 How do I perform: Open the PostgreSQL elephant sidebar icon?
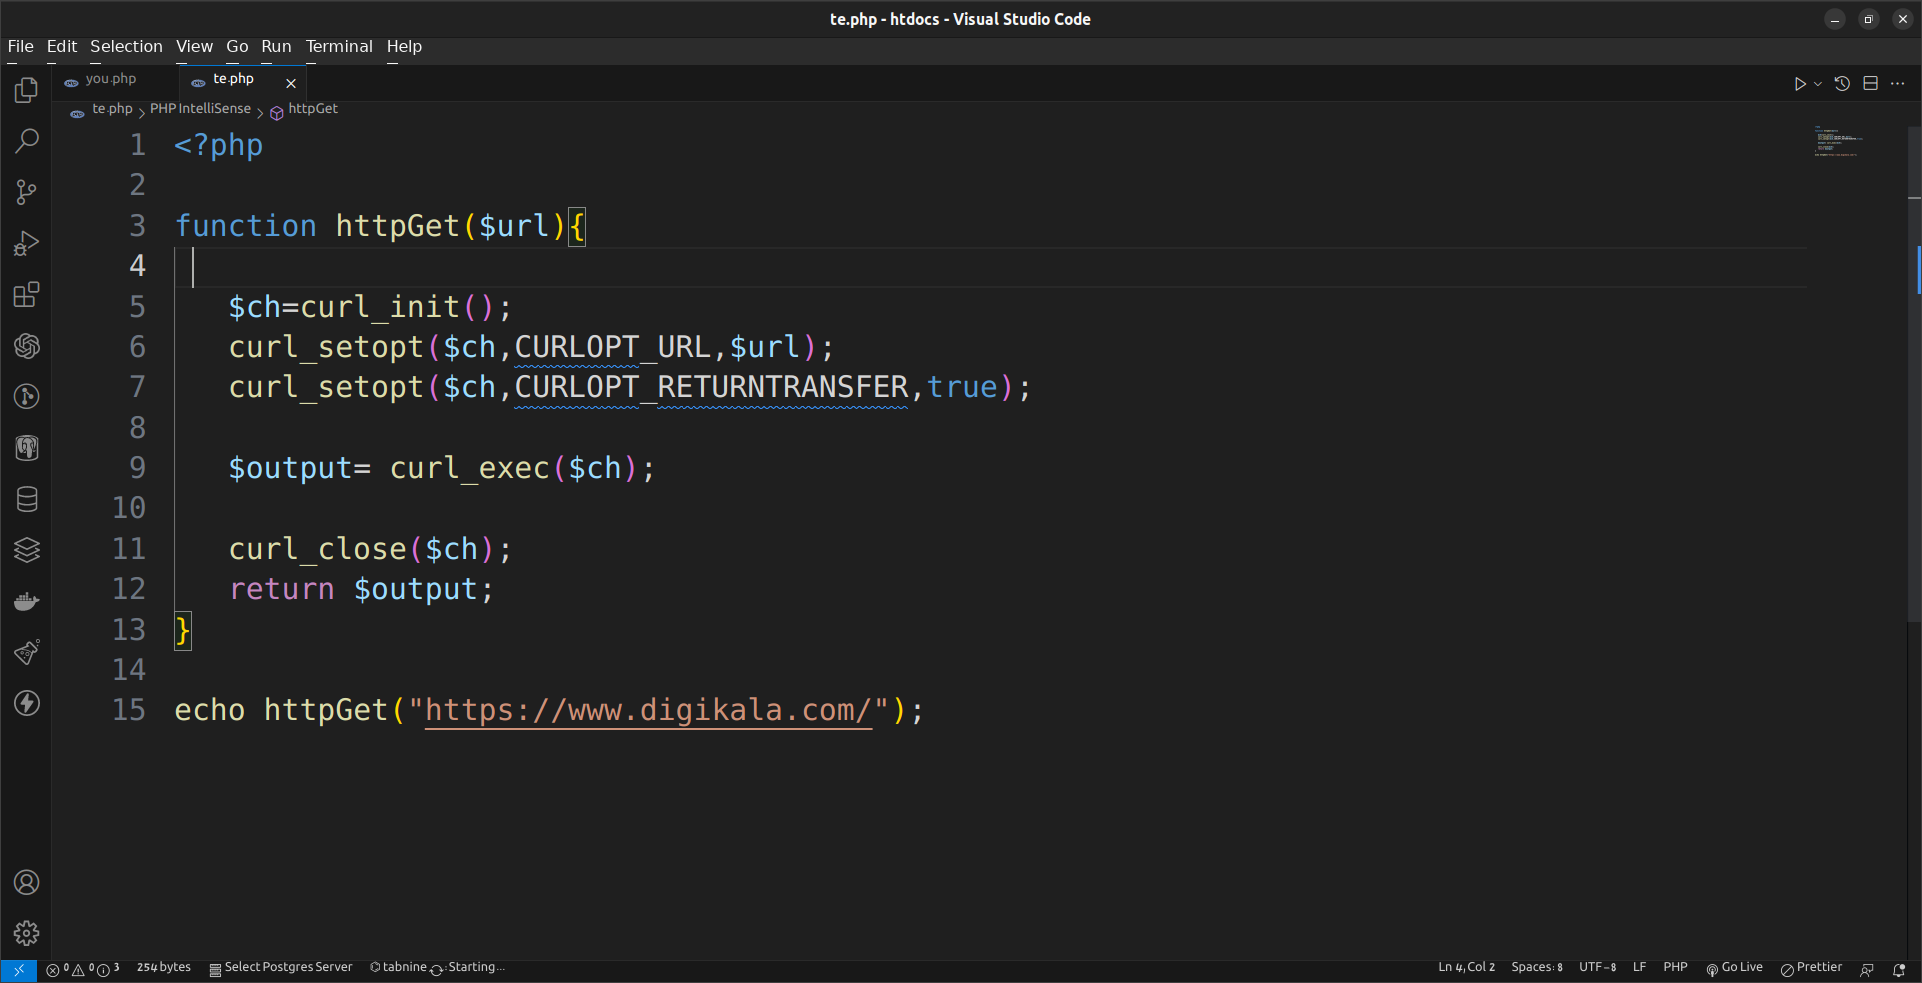[27, 448]
